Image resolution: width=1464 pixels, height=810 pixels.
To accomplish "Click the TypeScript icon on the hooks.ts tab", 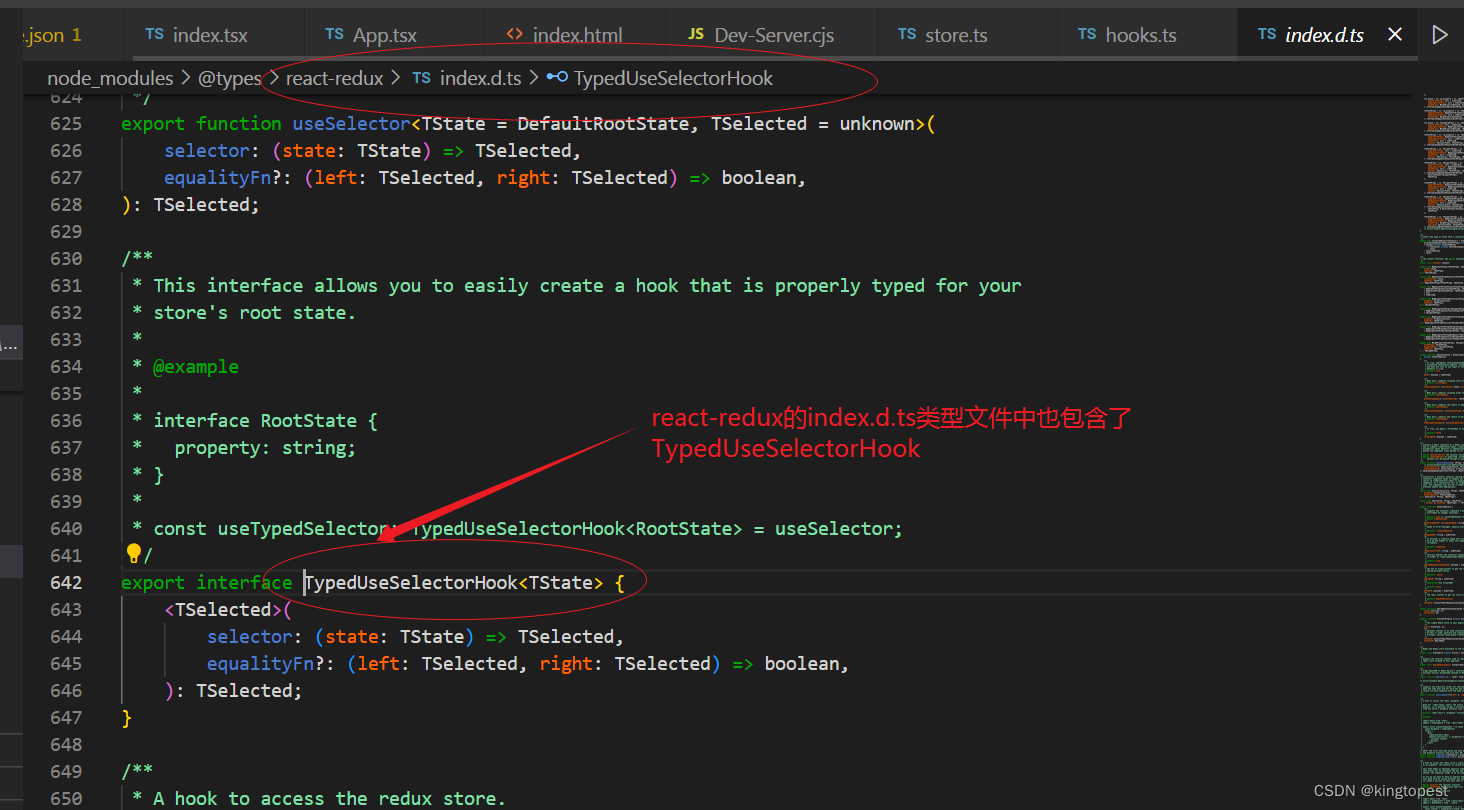I will (1087, 34).
